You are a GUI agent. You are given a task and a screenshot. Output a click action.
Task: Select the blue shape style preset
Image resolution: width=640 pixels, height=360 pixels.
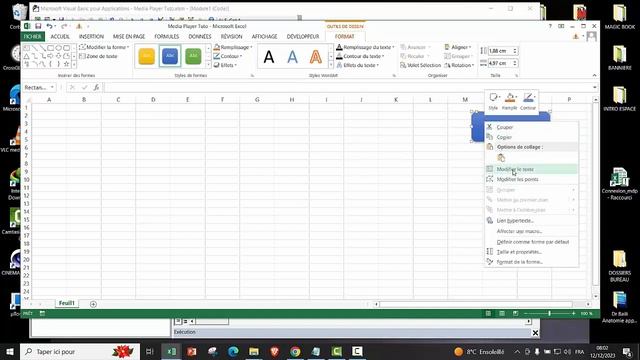(x=170, y=56)
